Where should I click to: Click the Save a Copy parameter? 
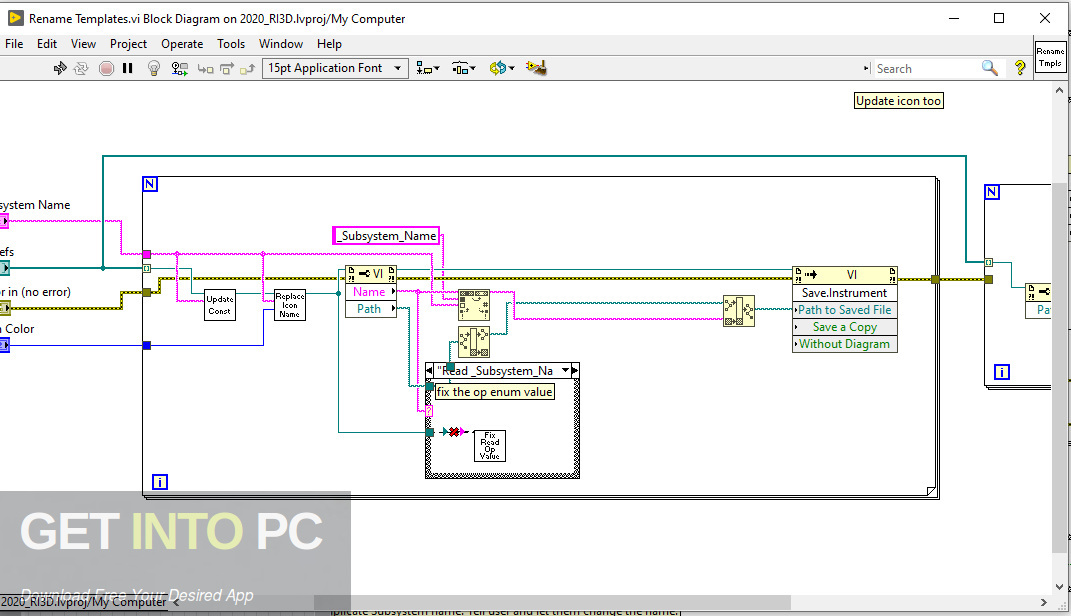click(845, 326)
